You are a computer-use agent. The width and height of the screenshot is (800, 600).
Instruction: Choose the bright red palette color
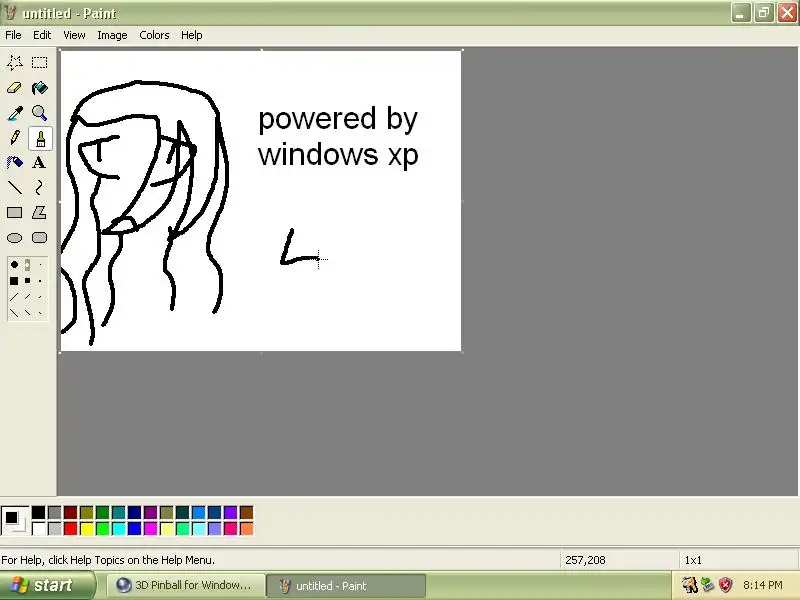pyautogui.click(x=70, y=528)
